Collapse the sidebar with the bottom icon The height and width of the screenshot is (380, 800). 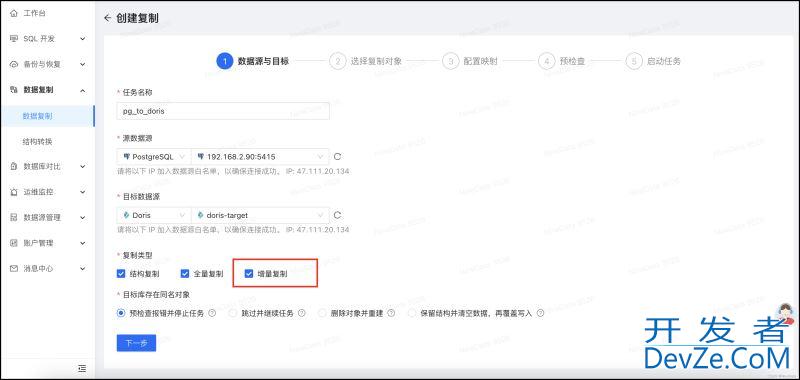82,368
